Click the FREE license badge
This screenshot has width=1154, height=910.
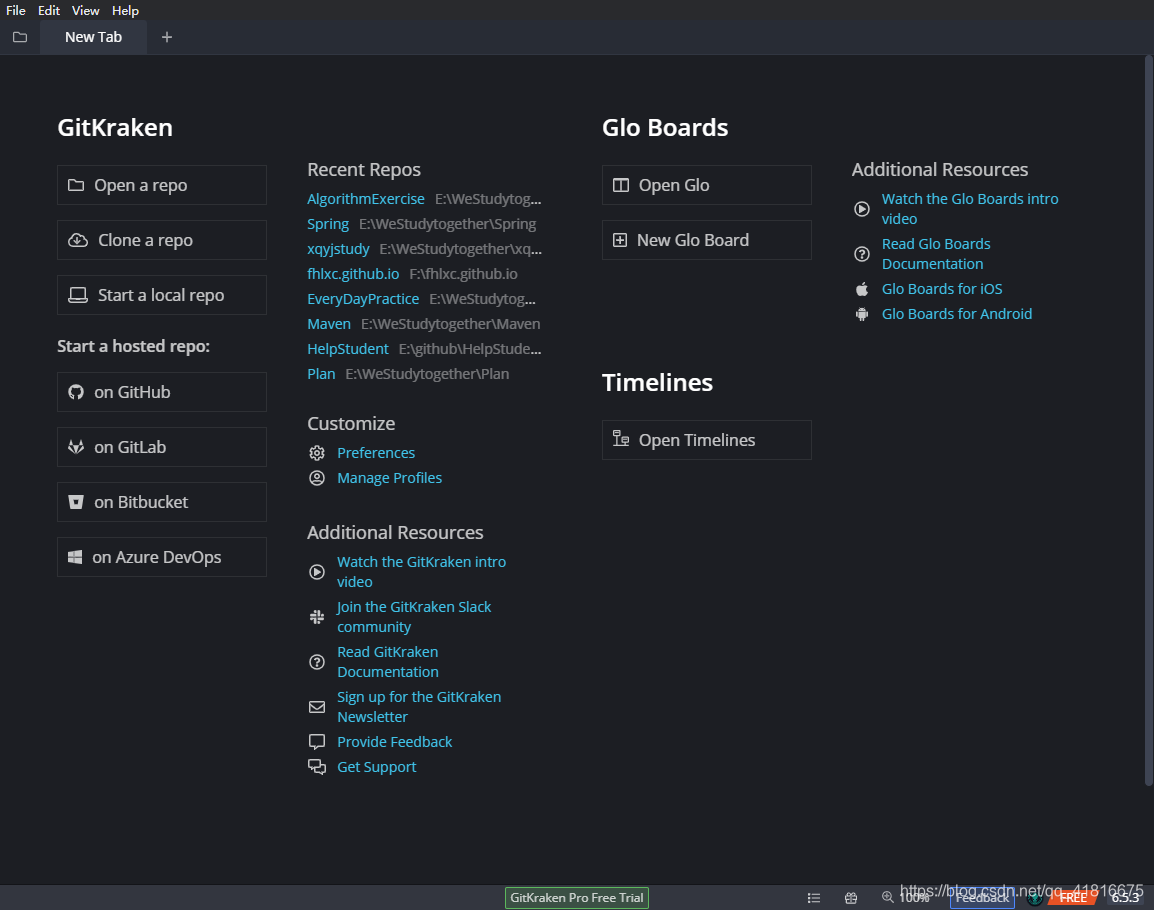pos(1073,897)
